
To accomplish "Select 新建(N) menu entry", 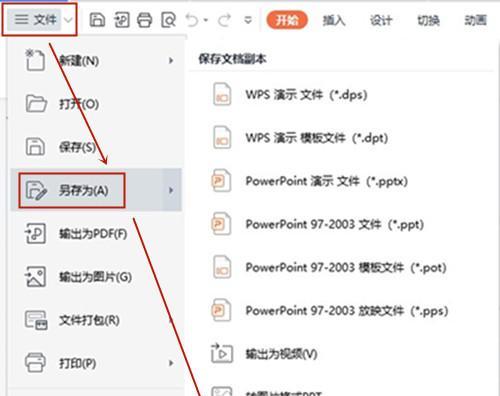I will [97, 61].
